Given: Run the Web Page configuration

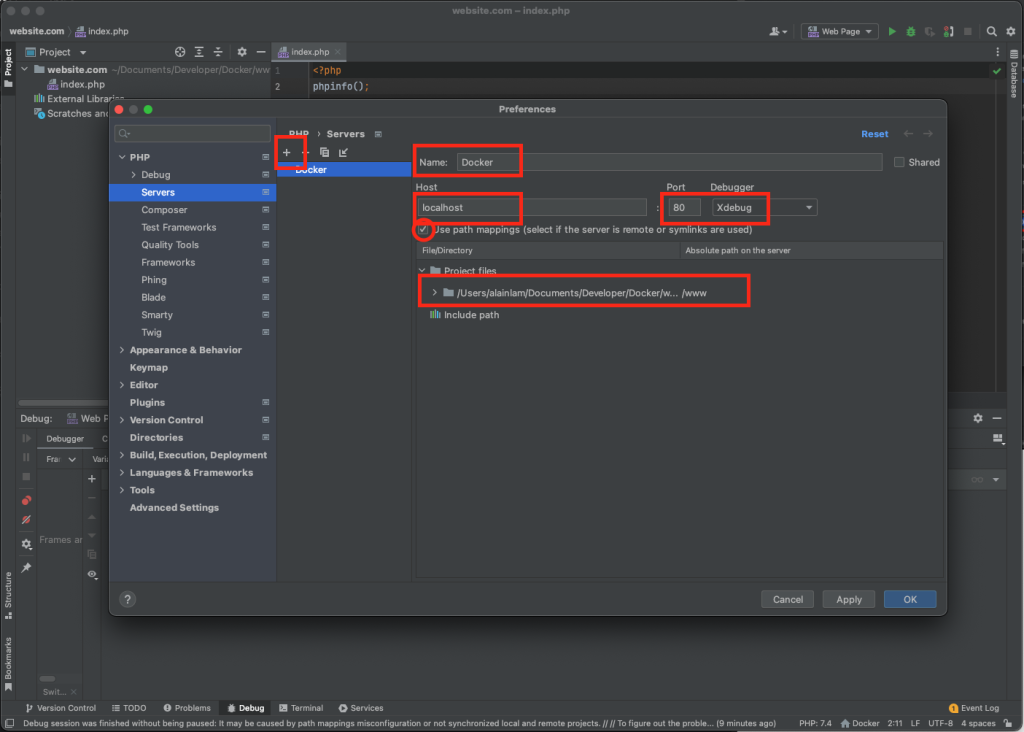Looking at the screenshot, I should point(892,31).
